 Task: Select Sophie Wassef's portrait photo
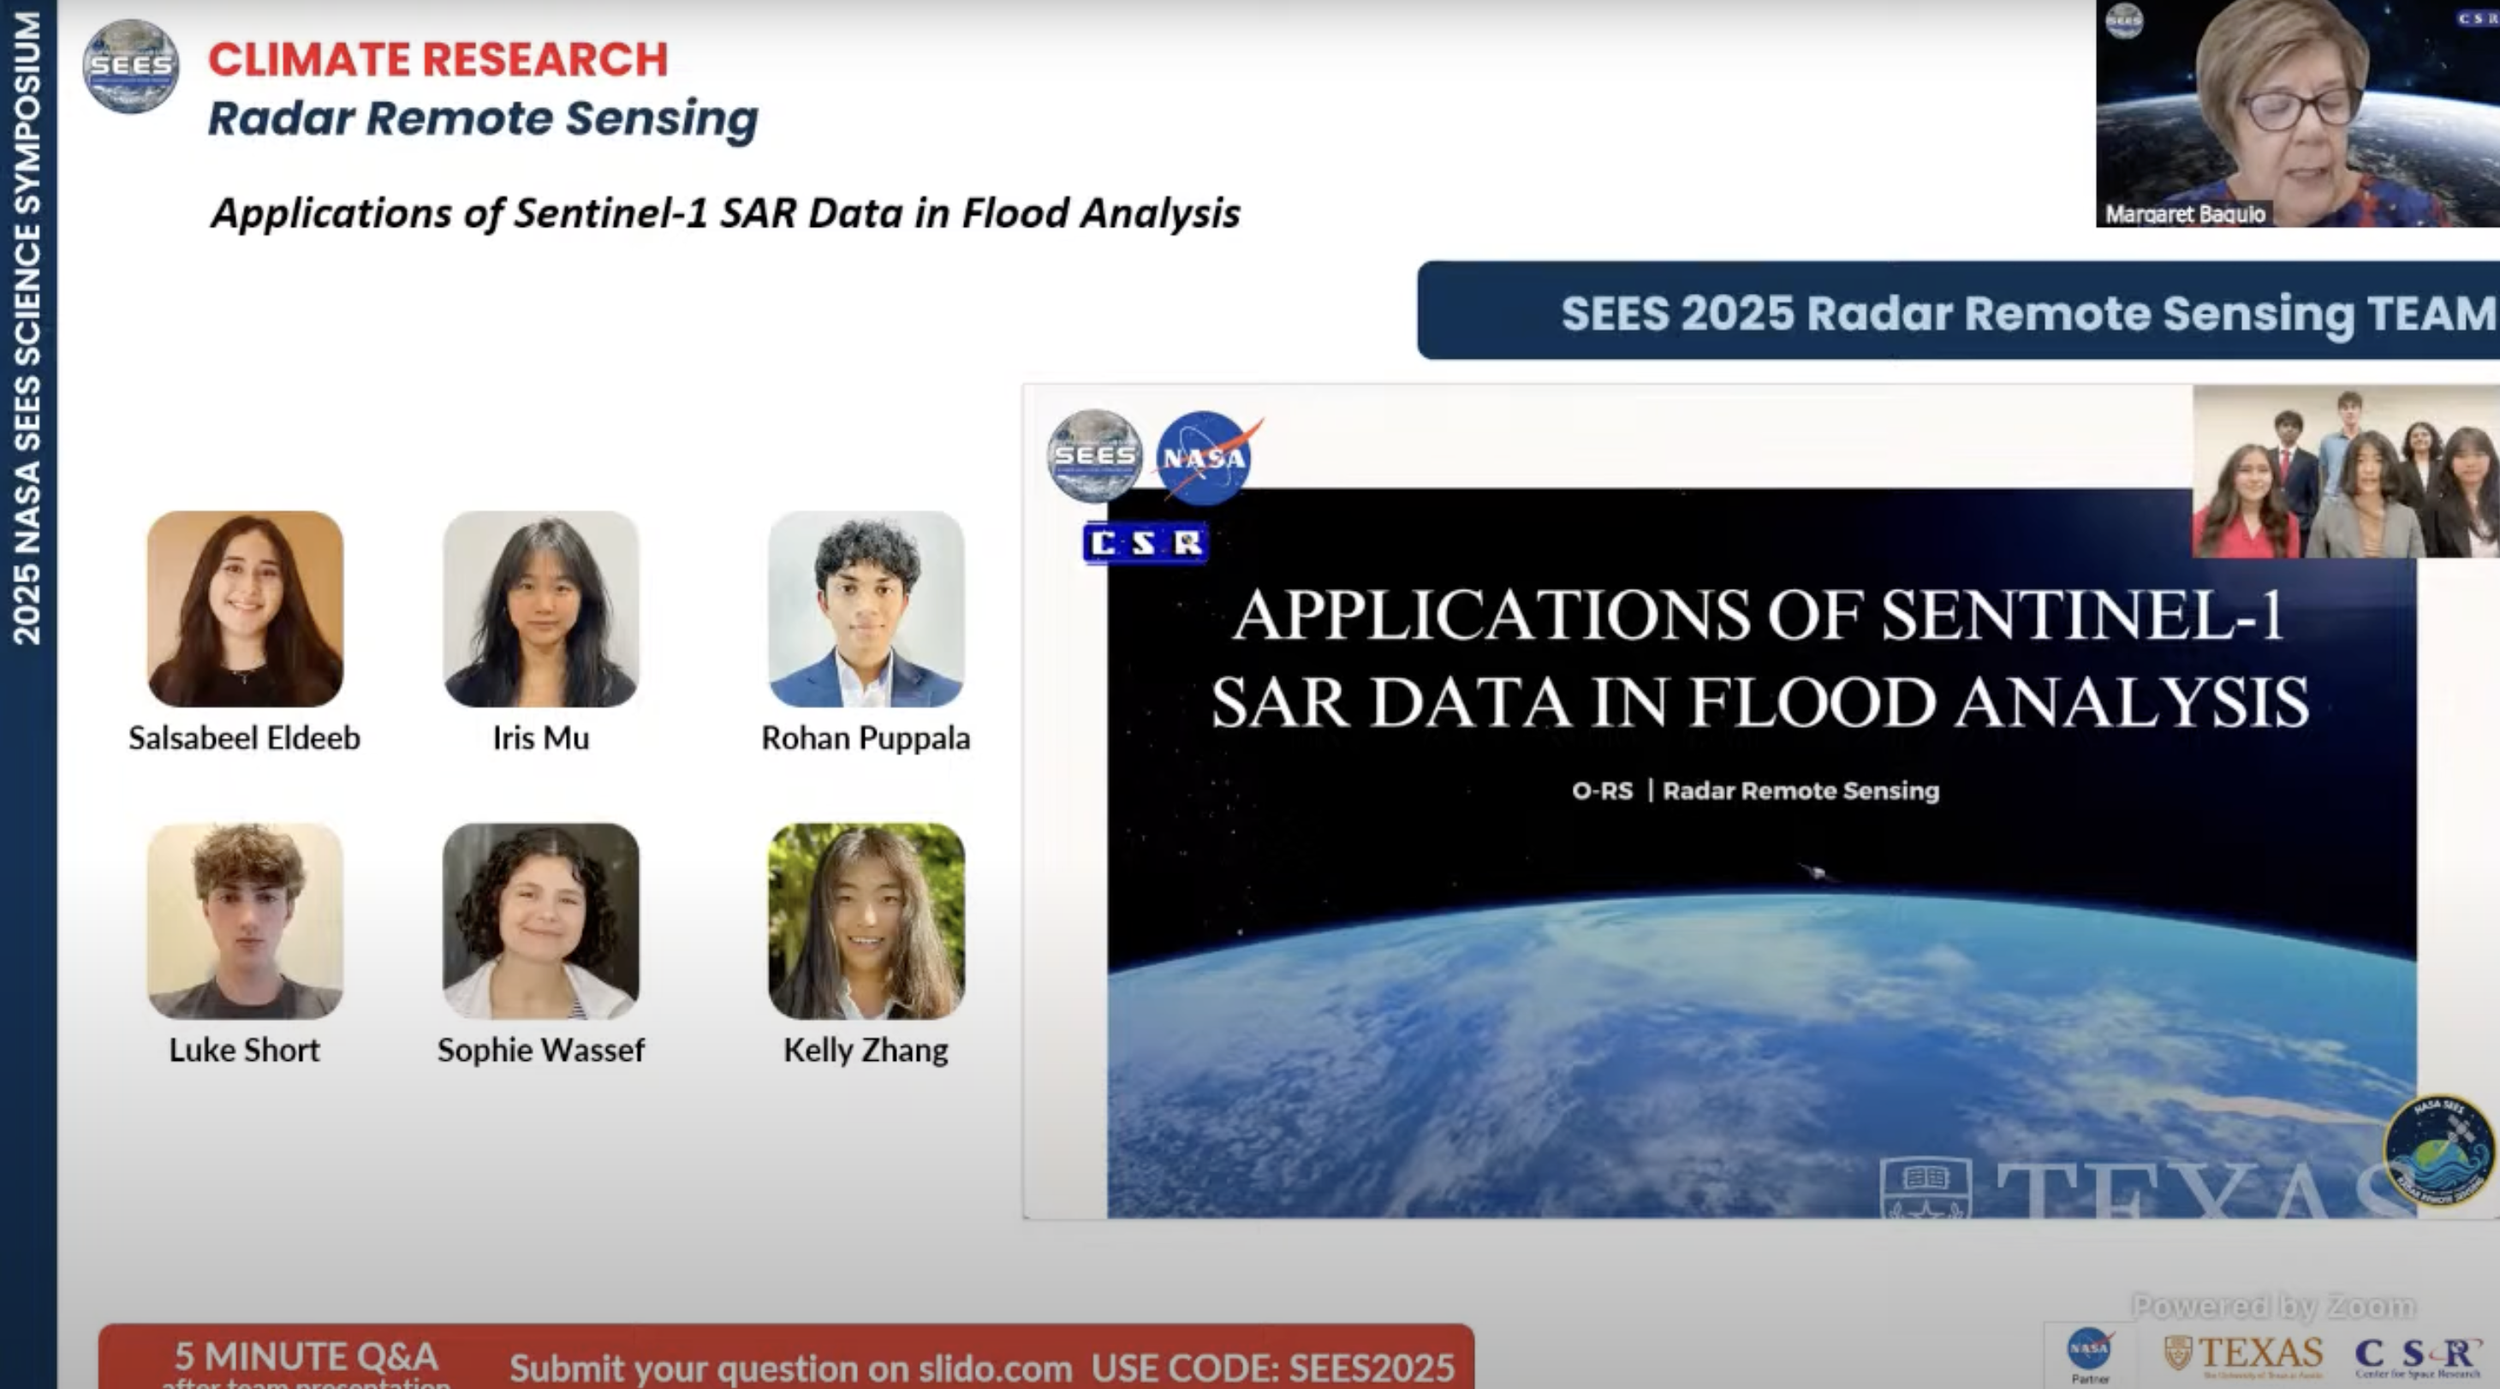pyautogui.click(x=541, y=921)
